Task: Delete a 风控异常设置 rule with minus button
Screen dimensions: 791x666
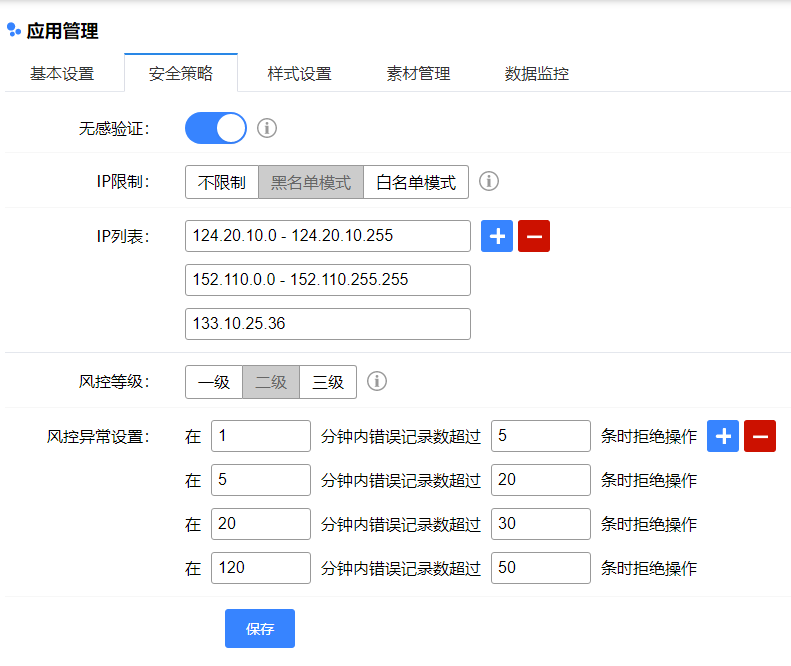Action: tap(760, 436)
